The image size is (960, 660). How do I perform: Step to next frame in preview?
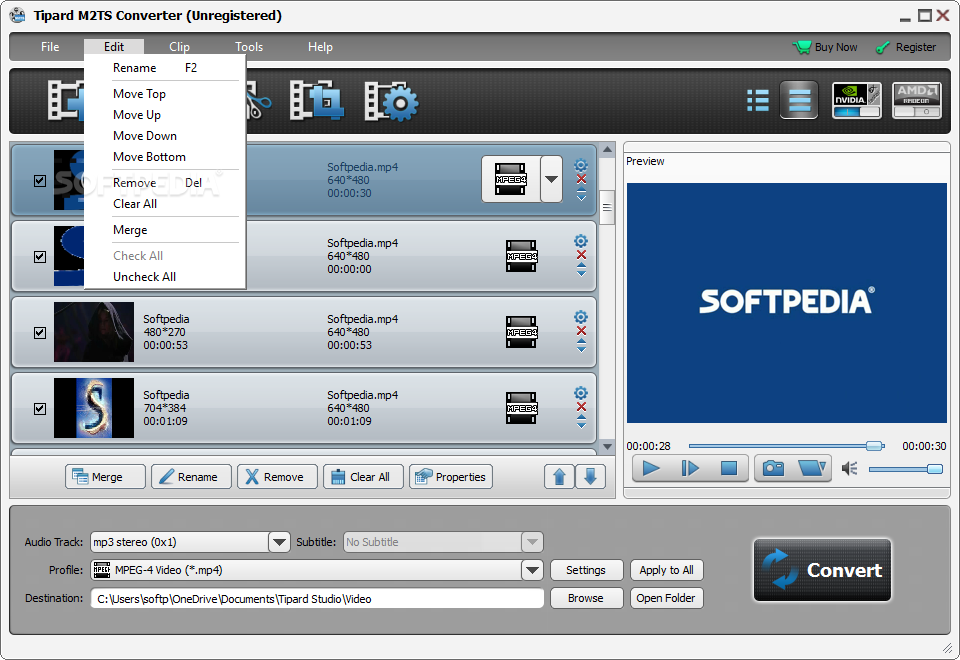point(690,468)
